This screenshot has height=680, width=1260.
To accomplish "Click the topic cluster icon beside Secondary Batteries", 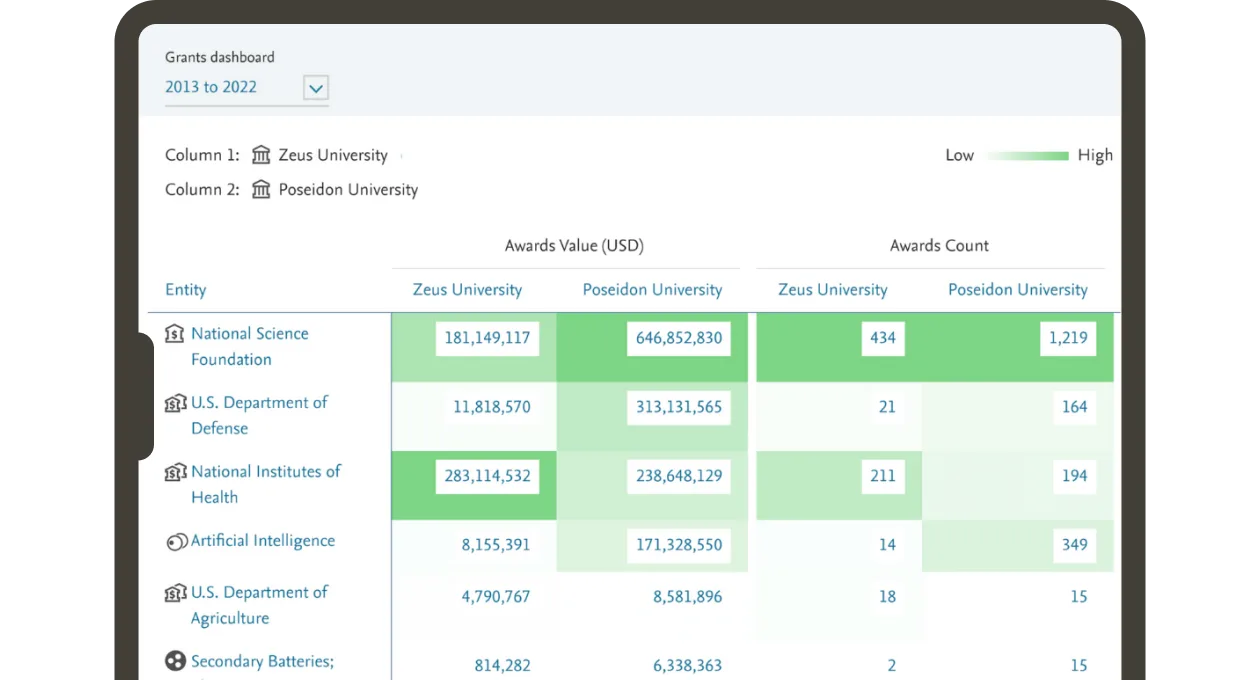I will [175, 661].
